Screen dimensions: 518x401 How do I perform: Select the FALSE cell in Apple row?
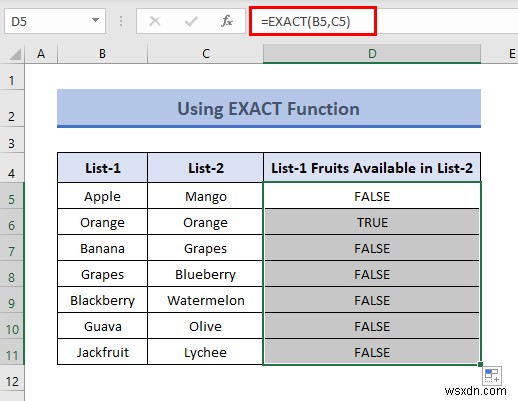tap(372, 196)
